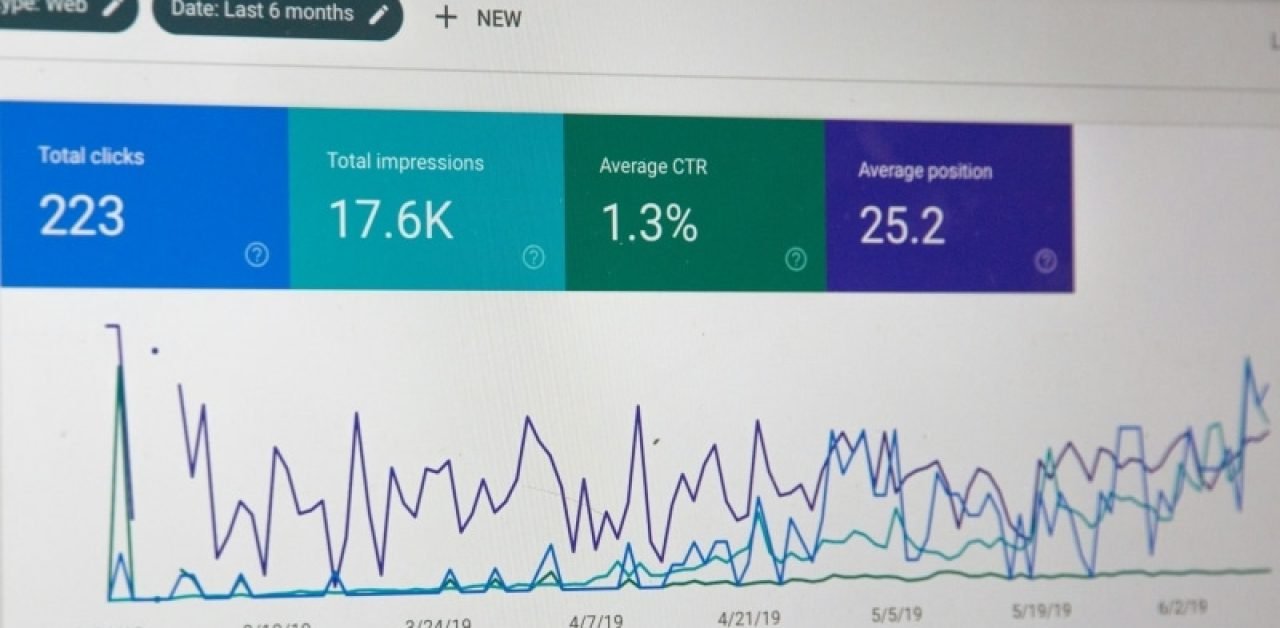The image size is (1280, 628).
Task: Open the help icon on Average CTR card
Action: 796,260
